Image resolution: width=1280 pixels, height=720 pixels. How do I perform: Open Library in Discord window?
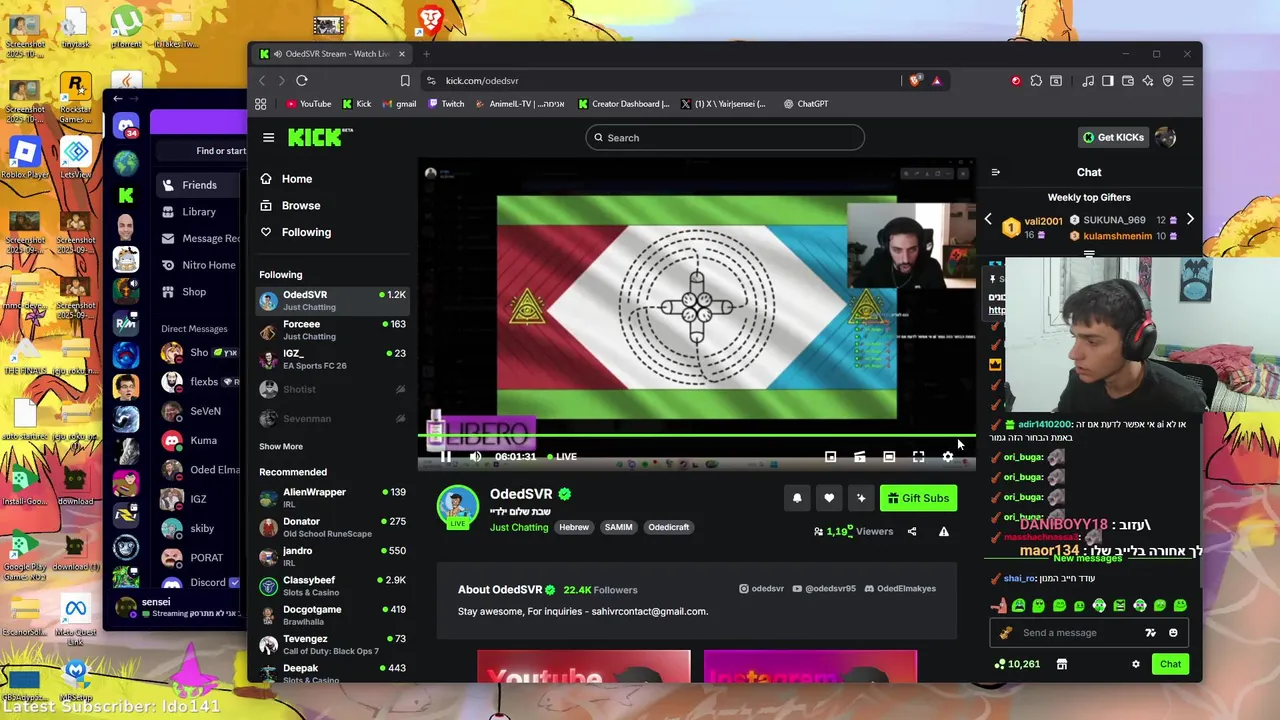199,212
